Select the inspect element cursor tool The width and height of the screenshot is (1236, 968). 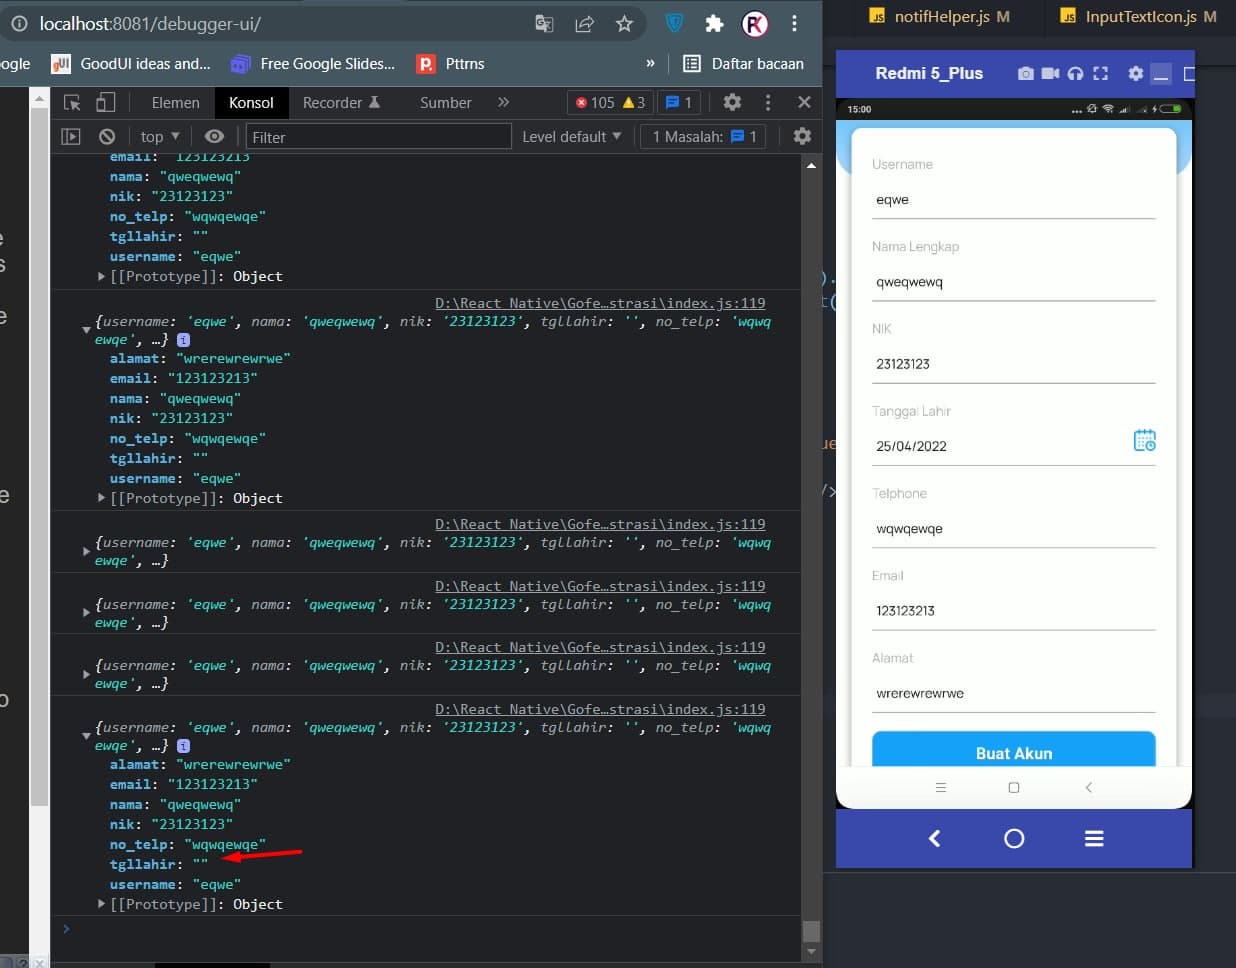coord(73,101)
